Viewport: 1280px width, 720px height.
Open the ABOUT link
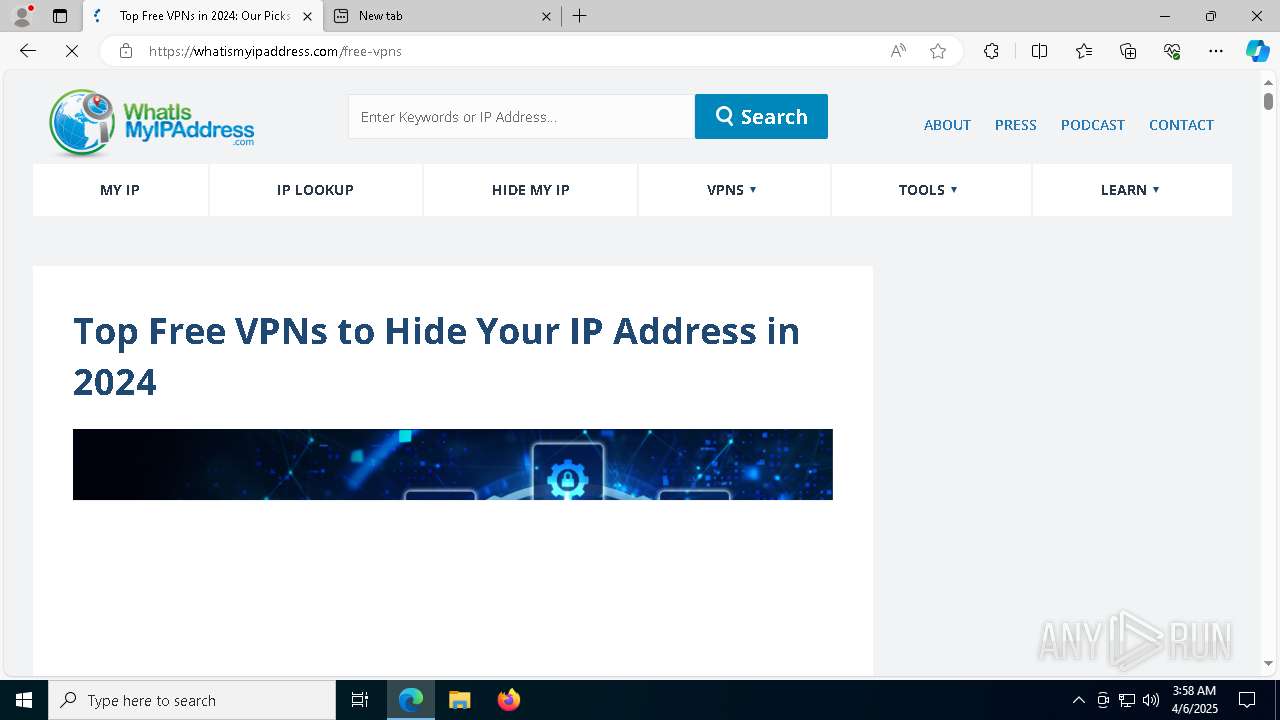tap(947, 125)
